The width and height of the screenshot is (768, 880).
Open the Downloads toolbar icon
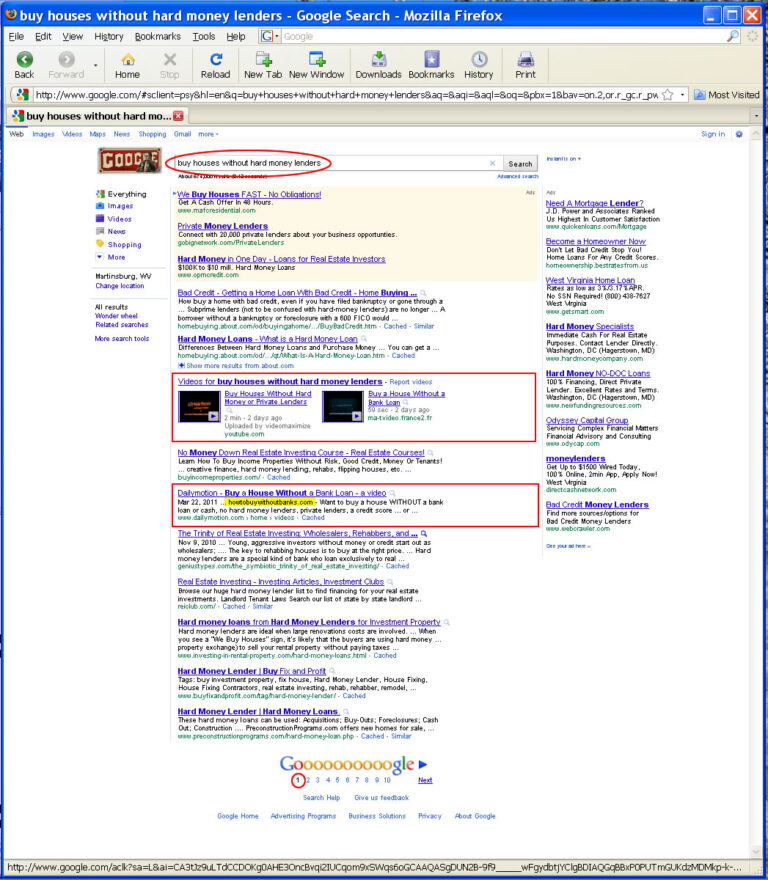tap(378, 59)
